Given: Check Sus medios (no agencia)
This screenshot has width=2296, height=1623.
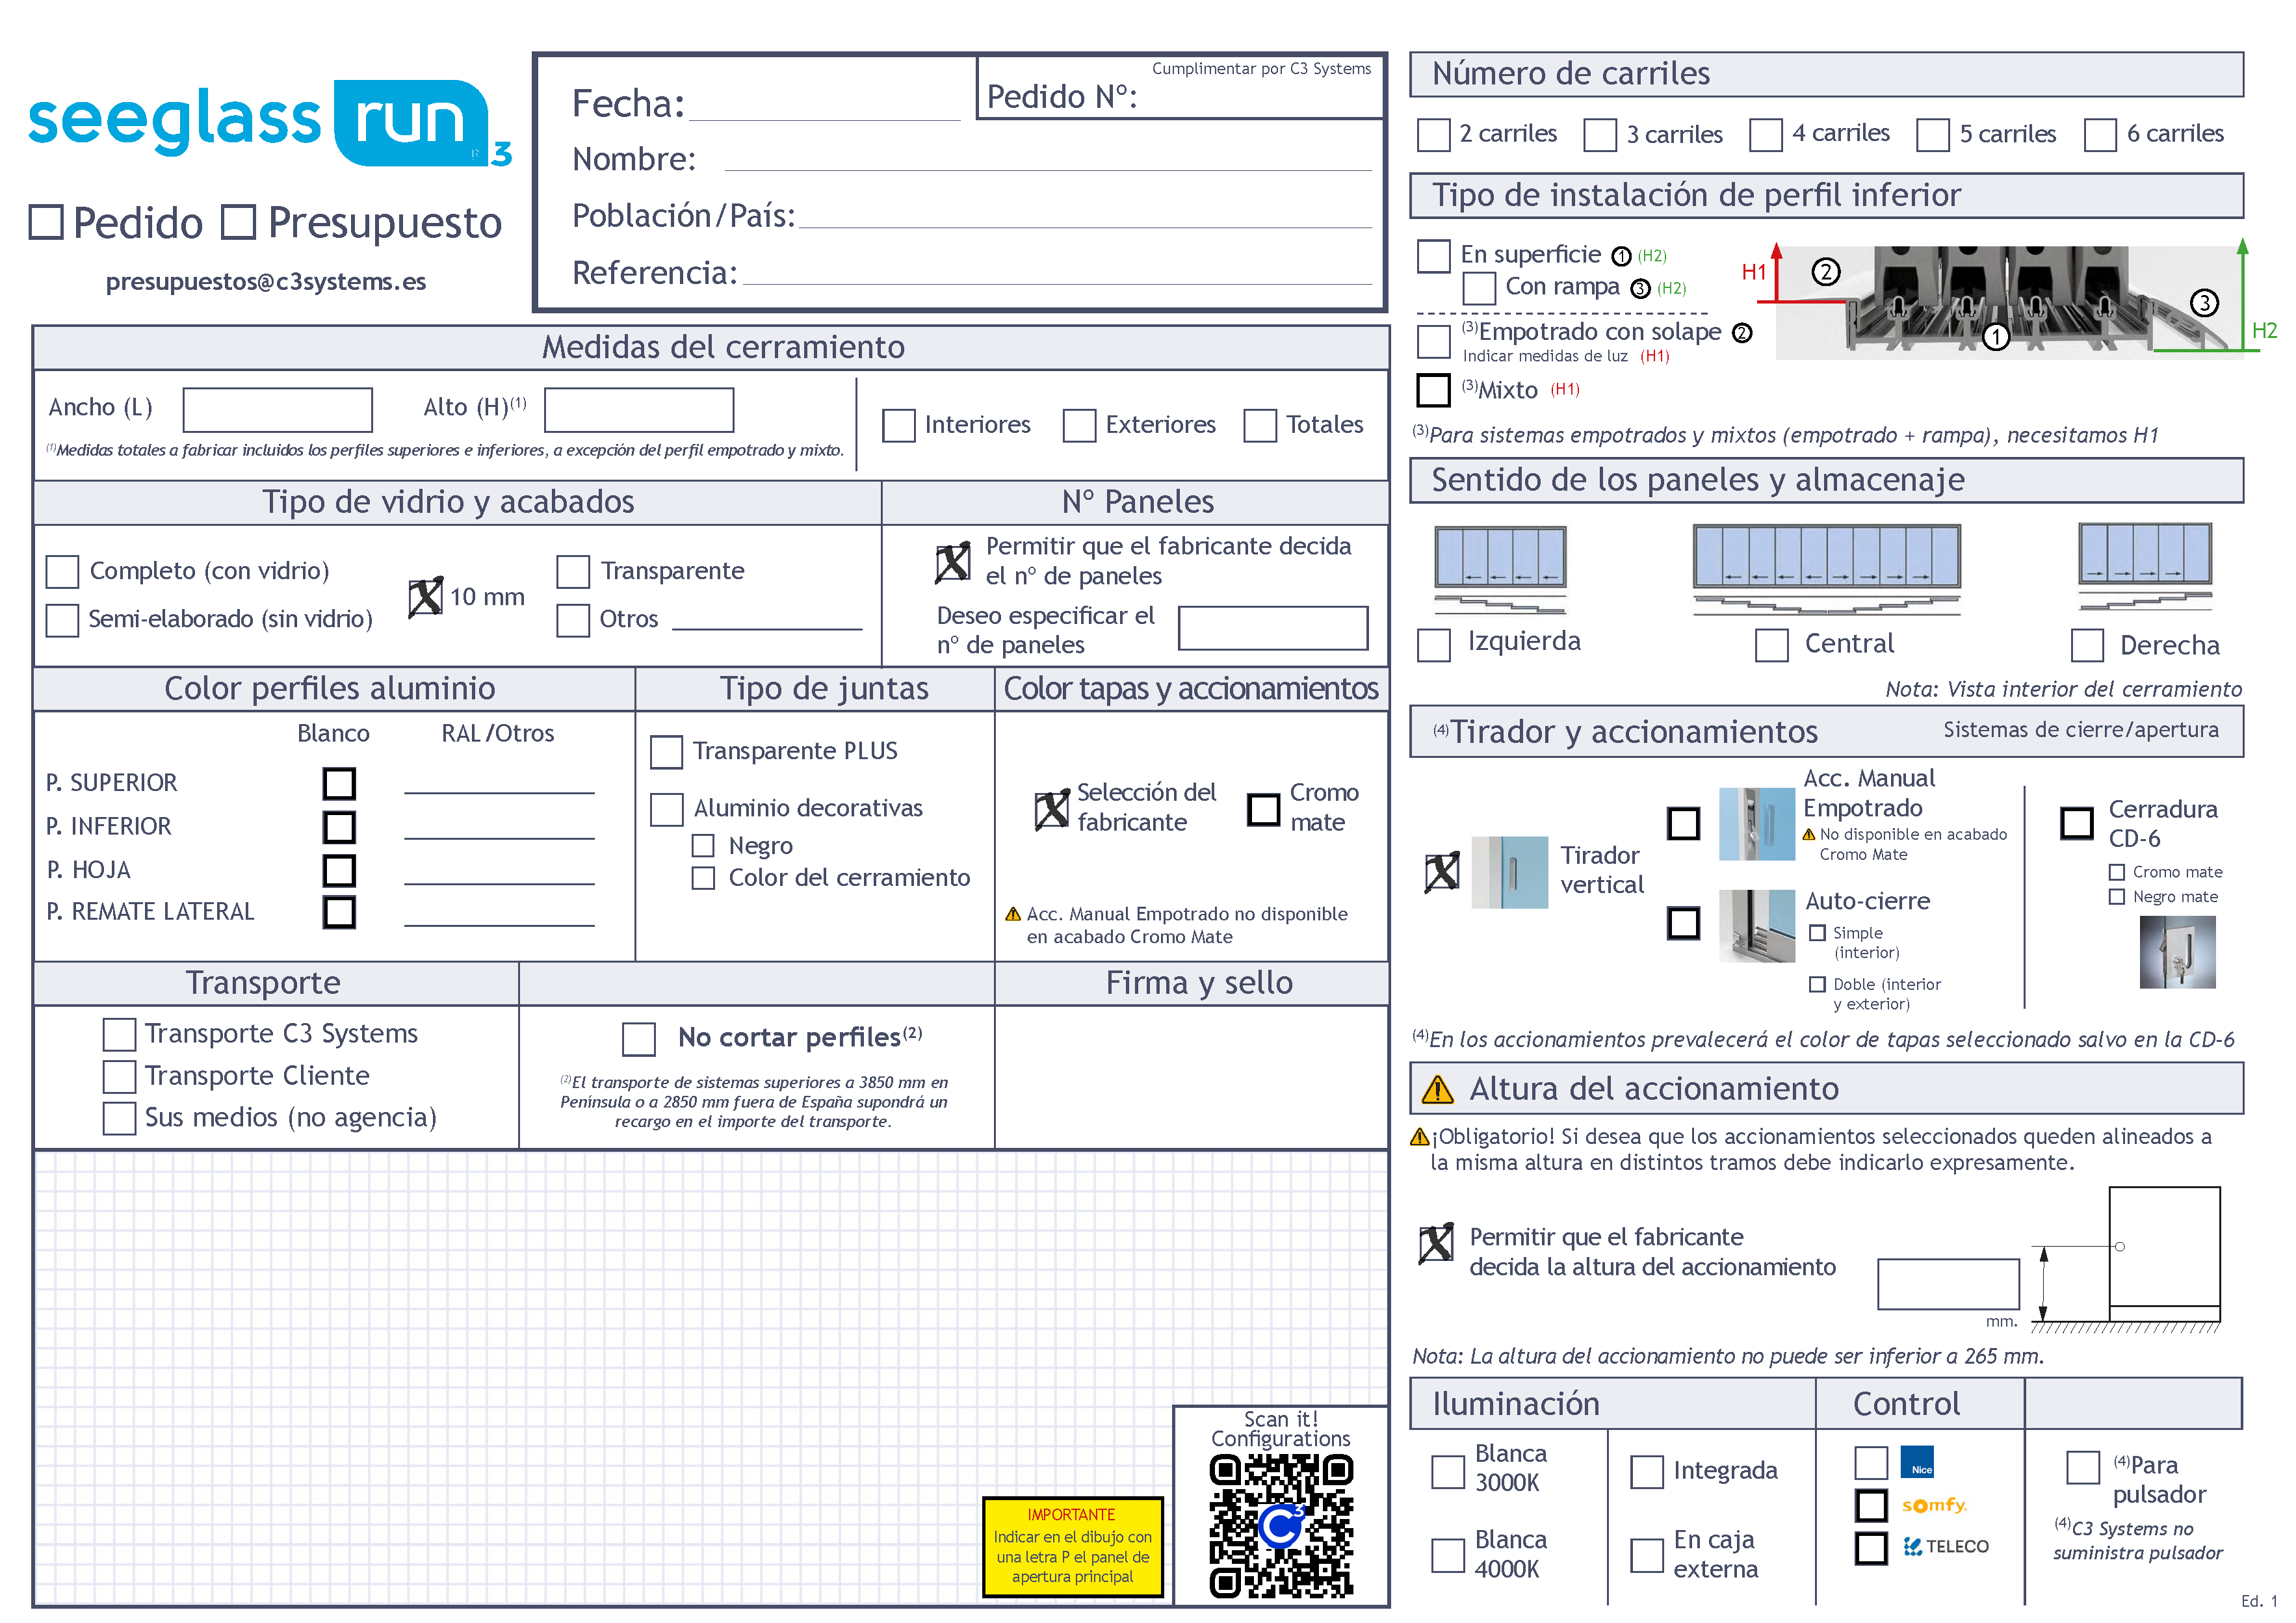Looking at the screenshot, I should pyautogui.click(x=119, y=1118).
